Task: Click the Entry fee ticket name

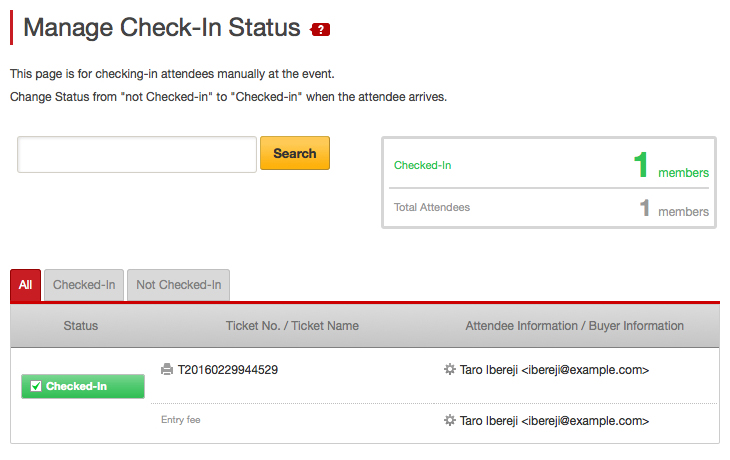Action: coord(181,420)
